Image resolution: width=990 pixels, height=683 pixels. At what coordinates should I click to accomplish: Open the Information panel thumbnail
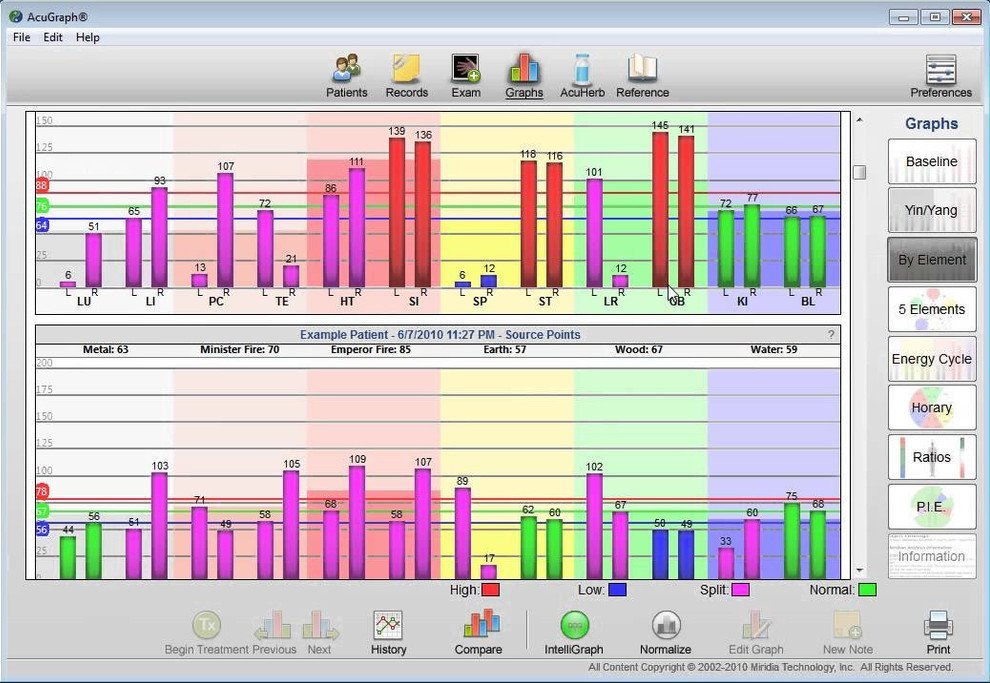(x=932, y=556)
